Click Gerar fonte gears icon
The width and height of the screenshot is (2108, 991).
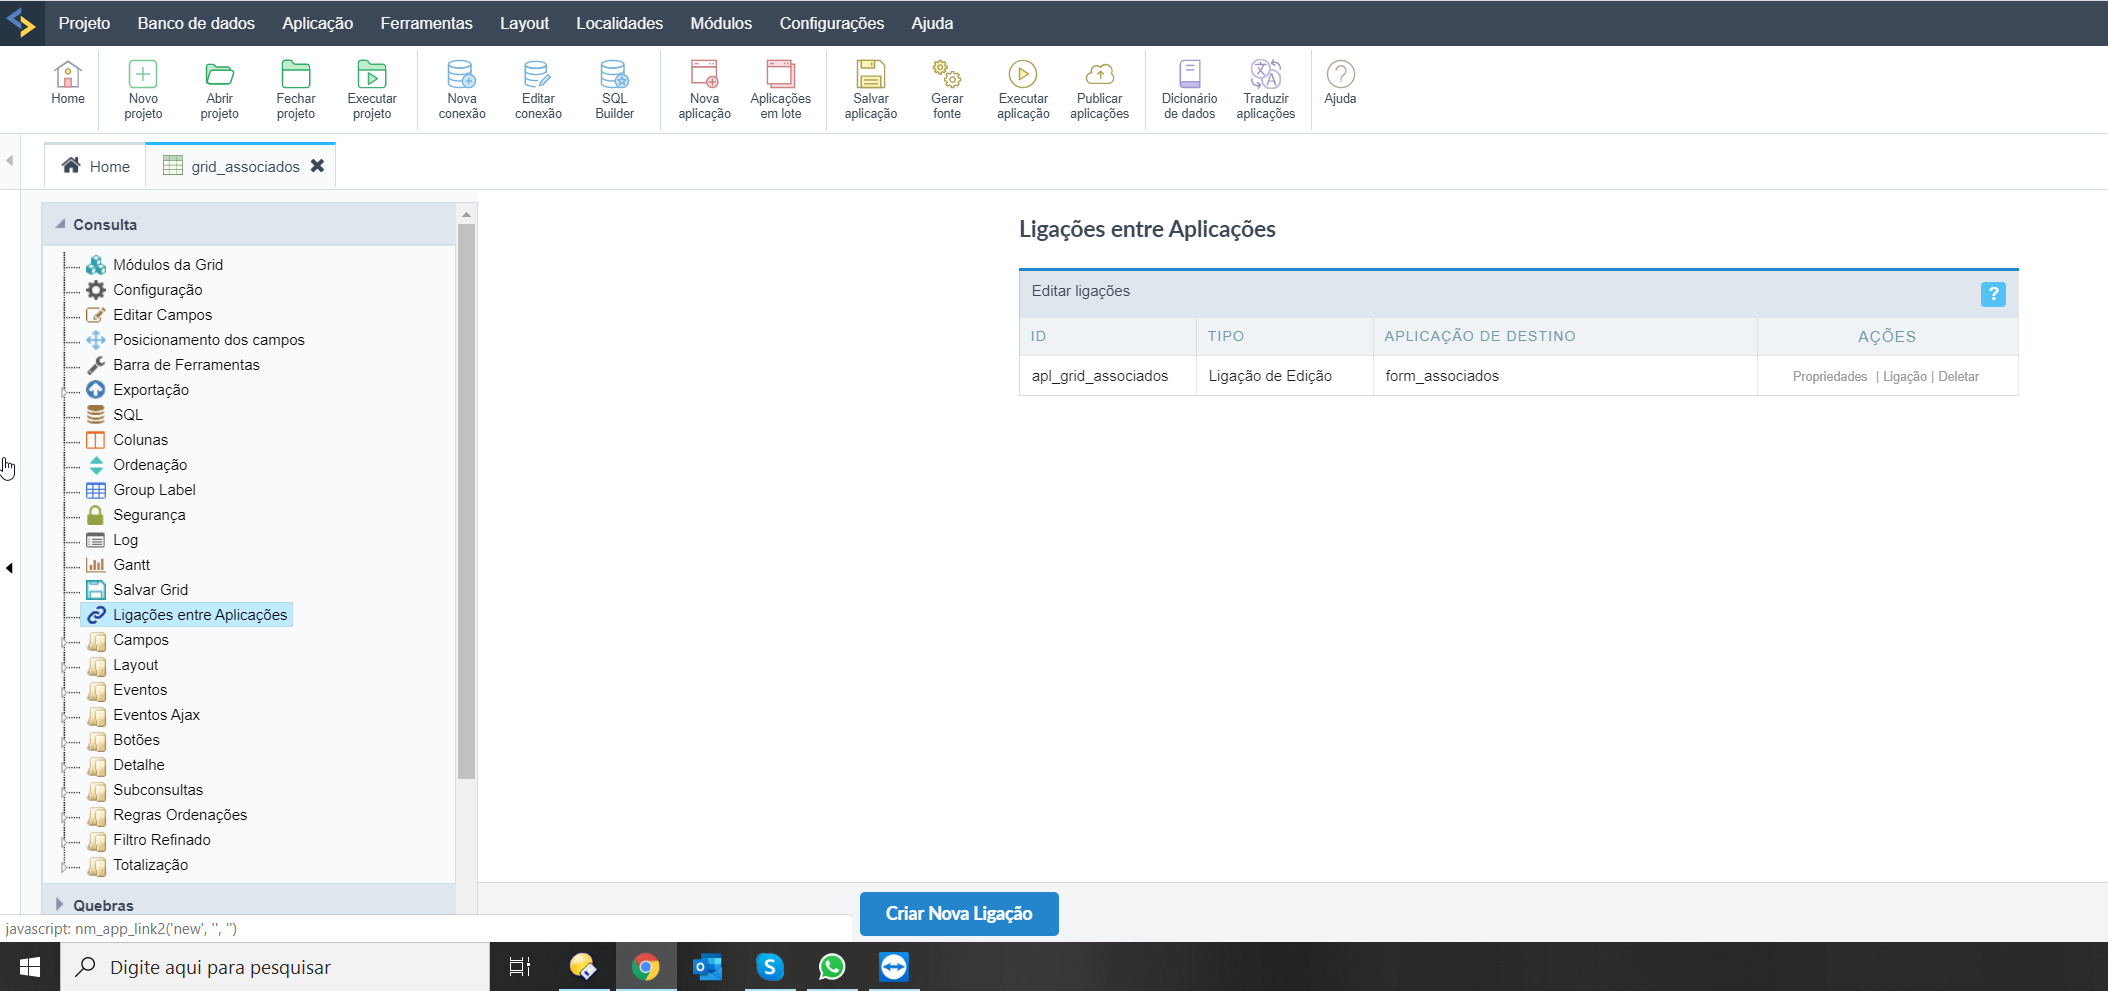(947, 89)
